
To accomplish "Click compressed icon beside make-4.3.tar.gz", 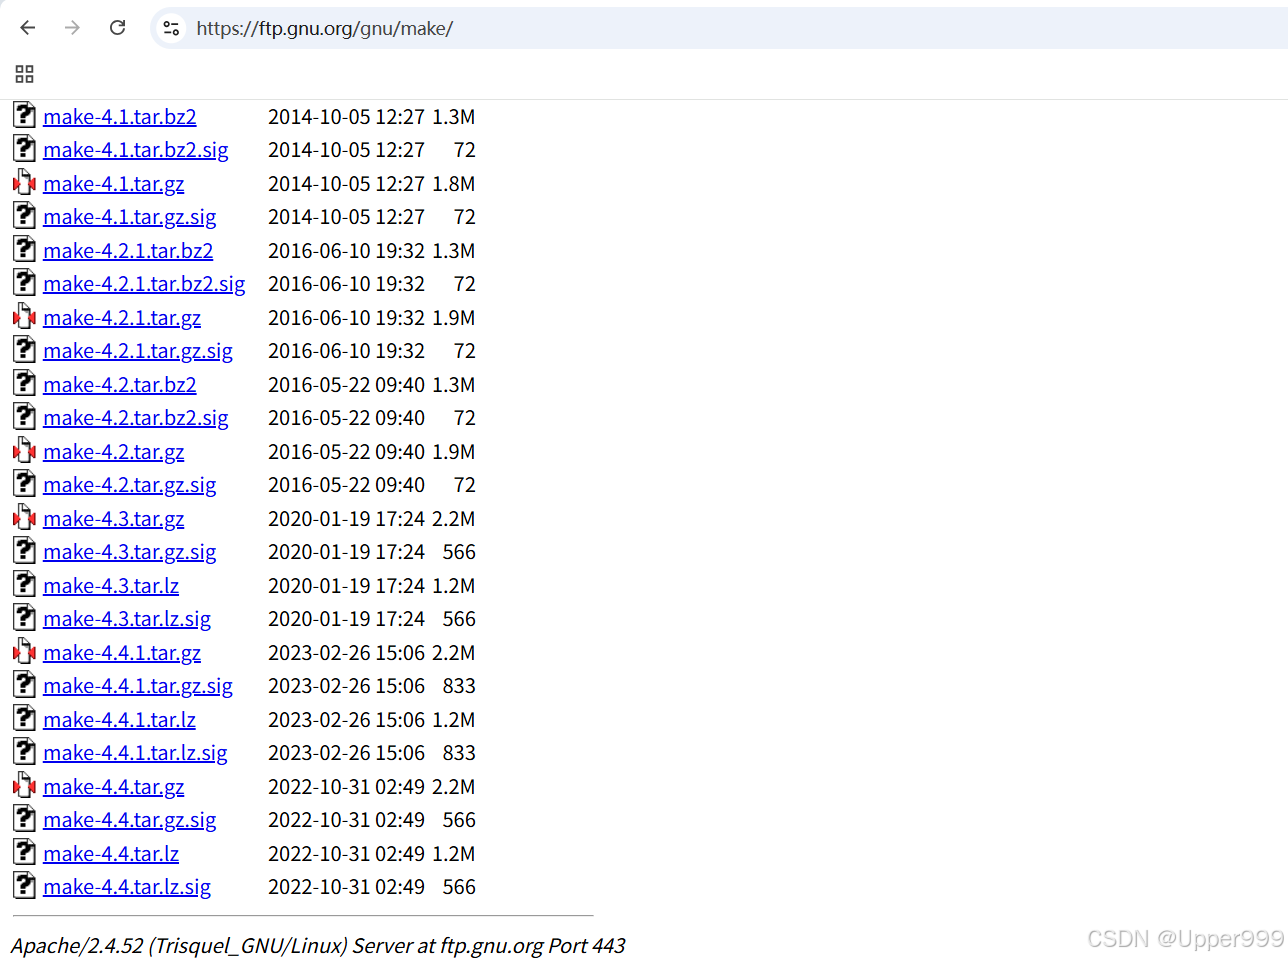I will click(25, 517).
